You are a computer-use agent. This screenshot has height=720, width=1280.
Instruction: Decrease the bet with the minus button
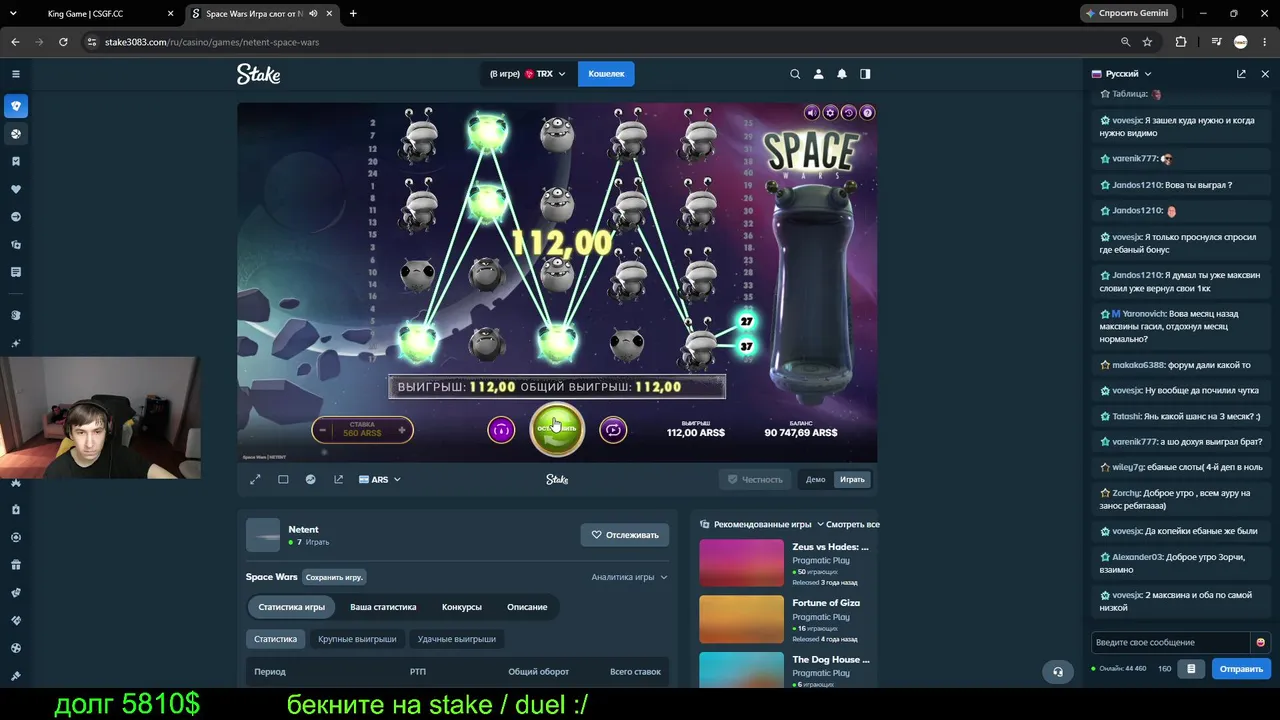click(x=322, y=431)
